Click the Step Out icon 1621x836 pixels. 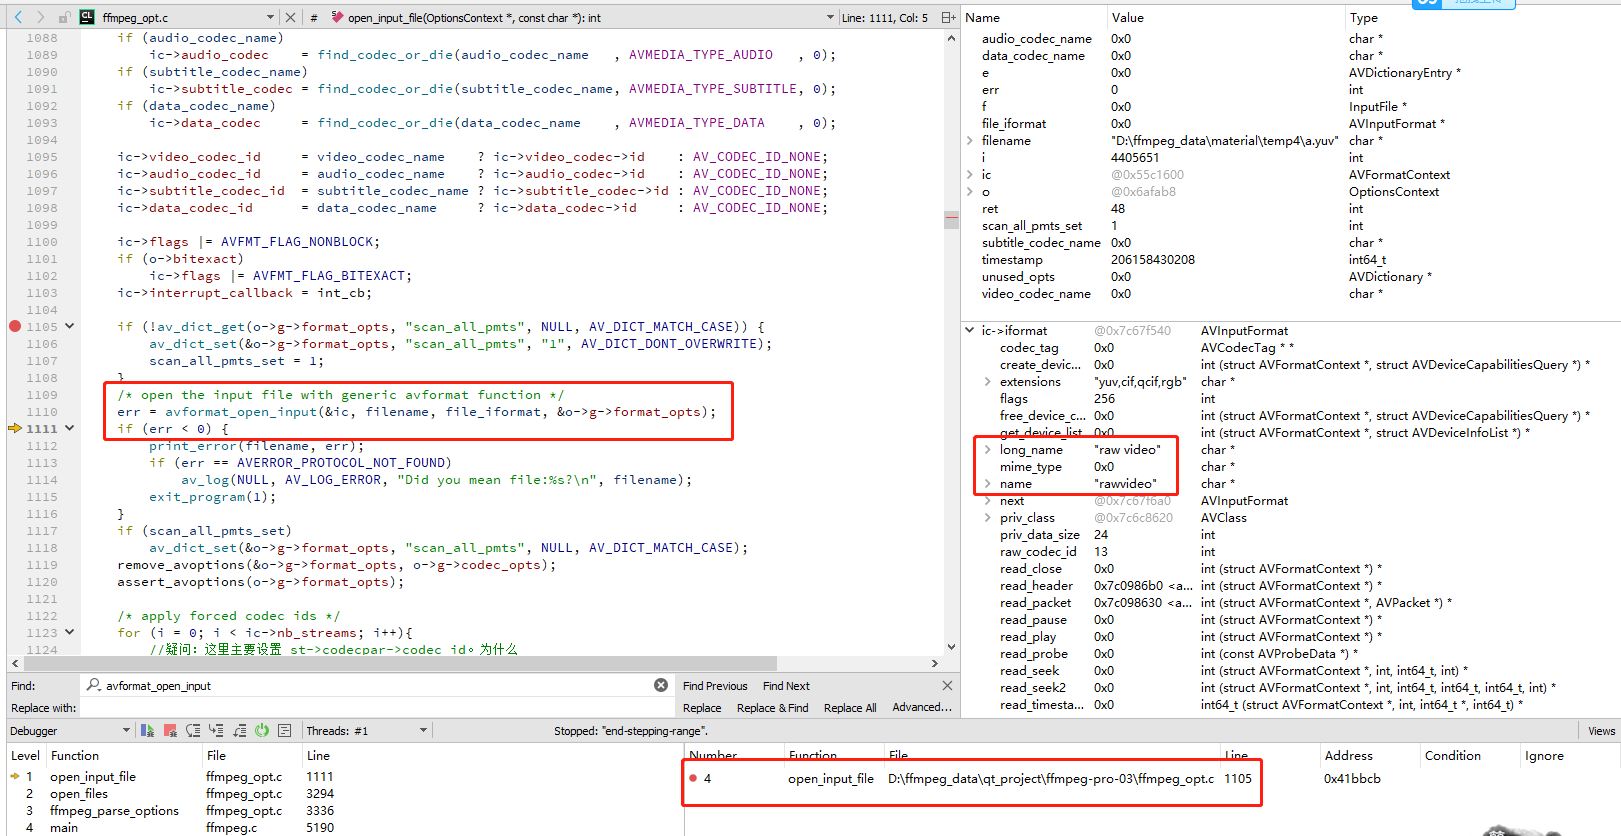click(x=239, y=731)
